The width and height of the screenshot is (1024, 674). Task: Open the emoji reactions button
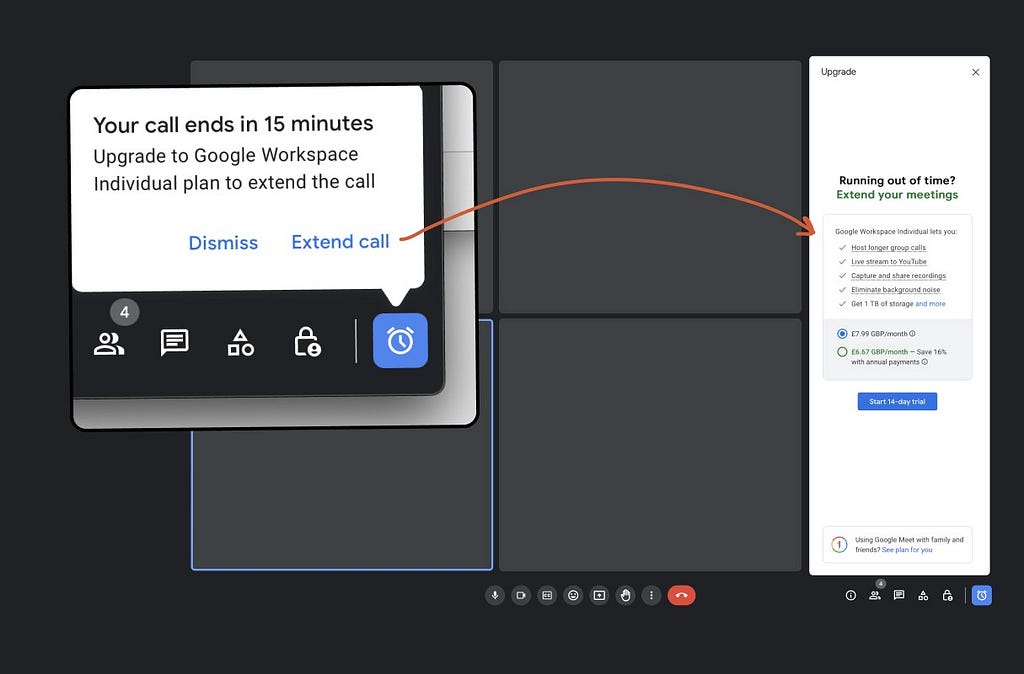click(x=573, y=595)
